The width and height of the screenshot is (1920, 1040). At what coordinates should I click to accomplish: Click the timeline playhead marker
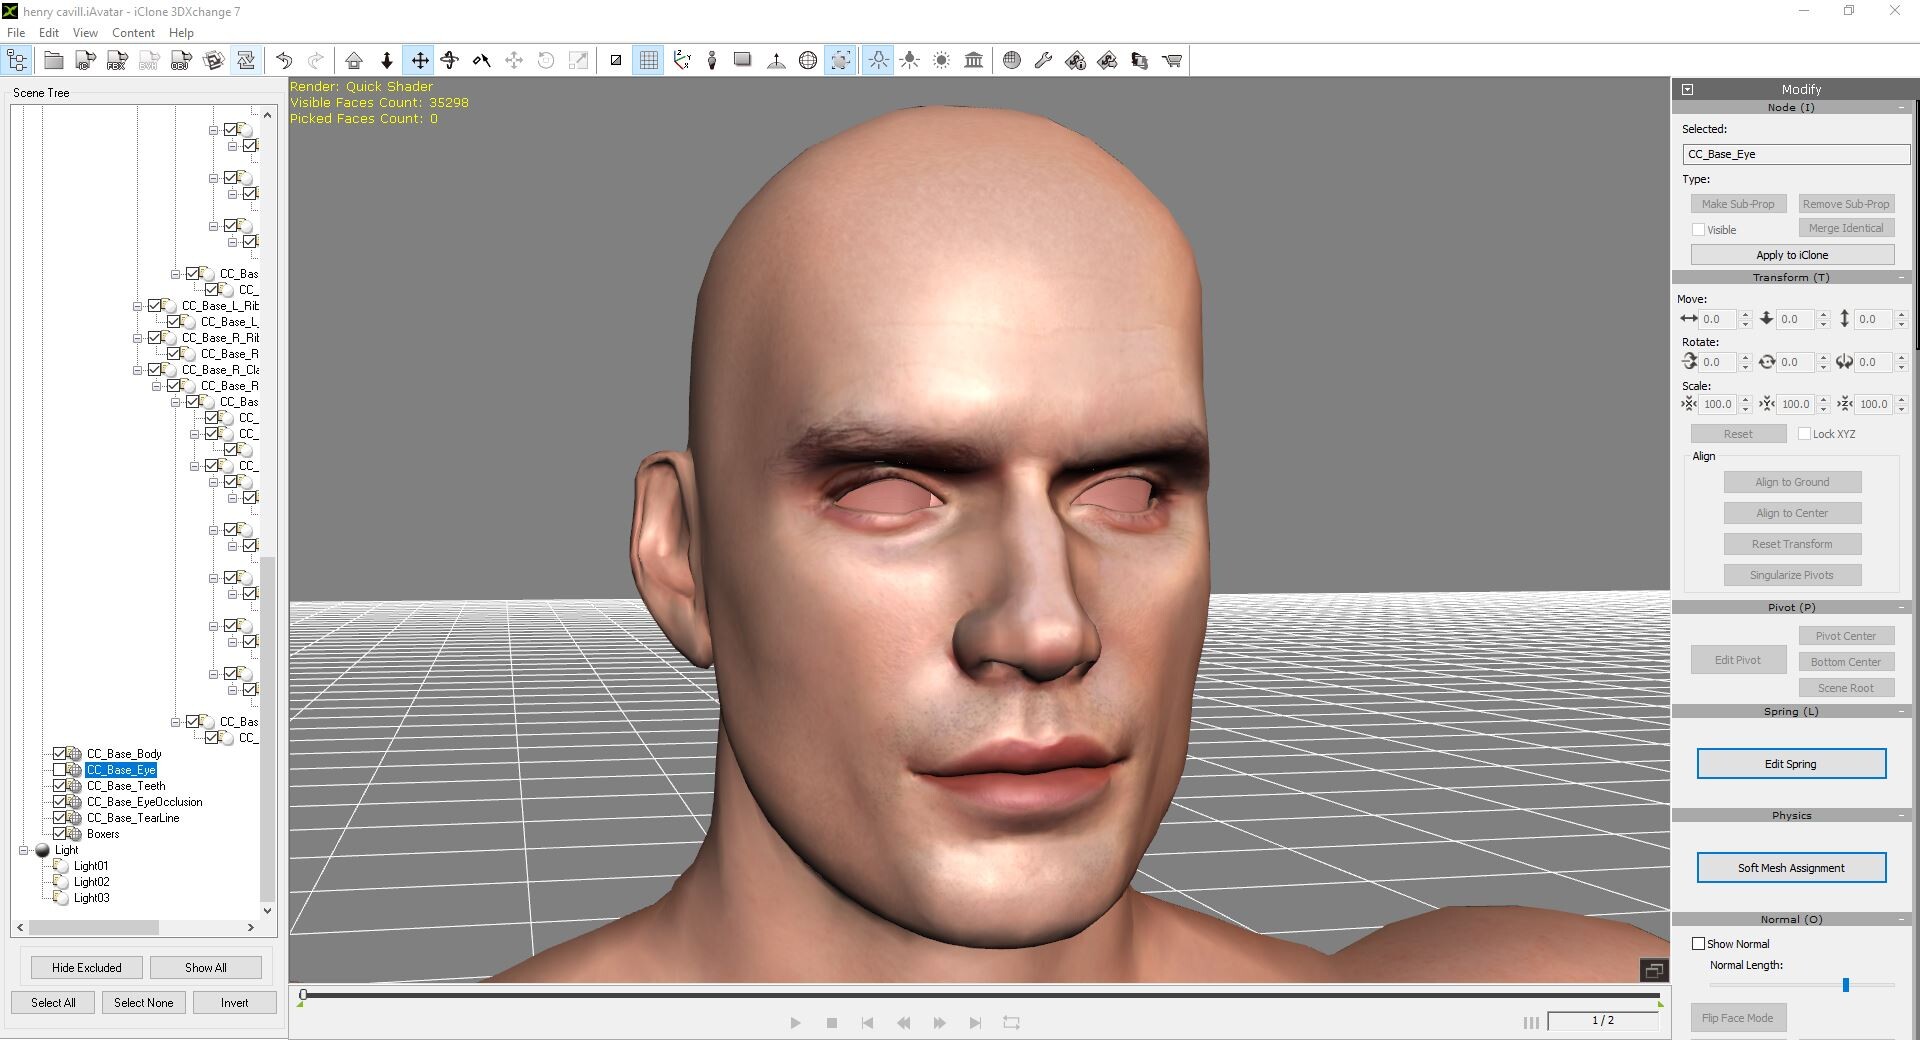coord(303,995)
